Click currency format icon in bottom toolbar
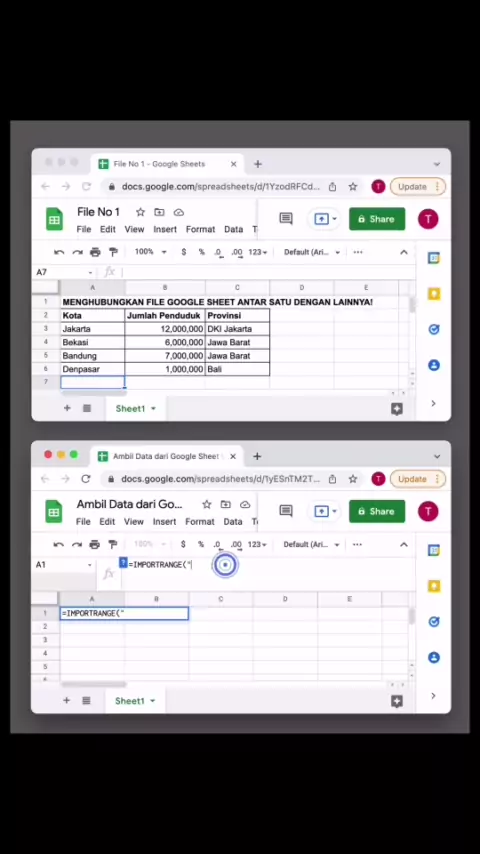Image resolution: width=480 pixels, height=854 pixels. pos(183,545)
